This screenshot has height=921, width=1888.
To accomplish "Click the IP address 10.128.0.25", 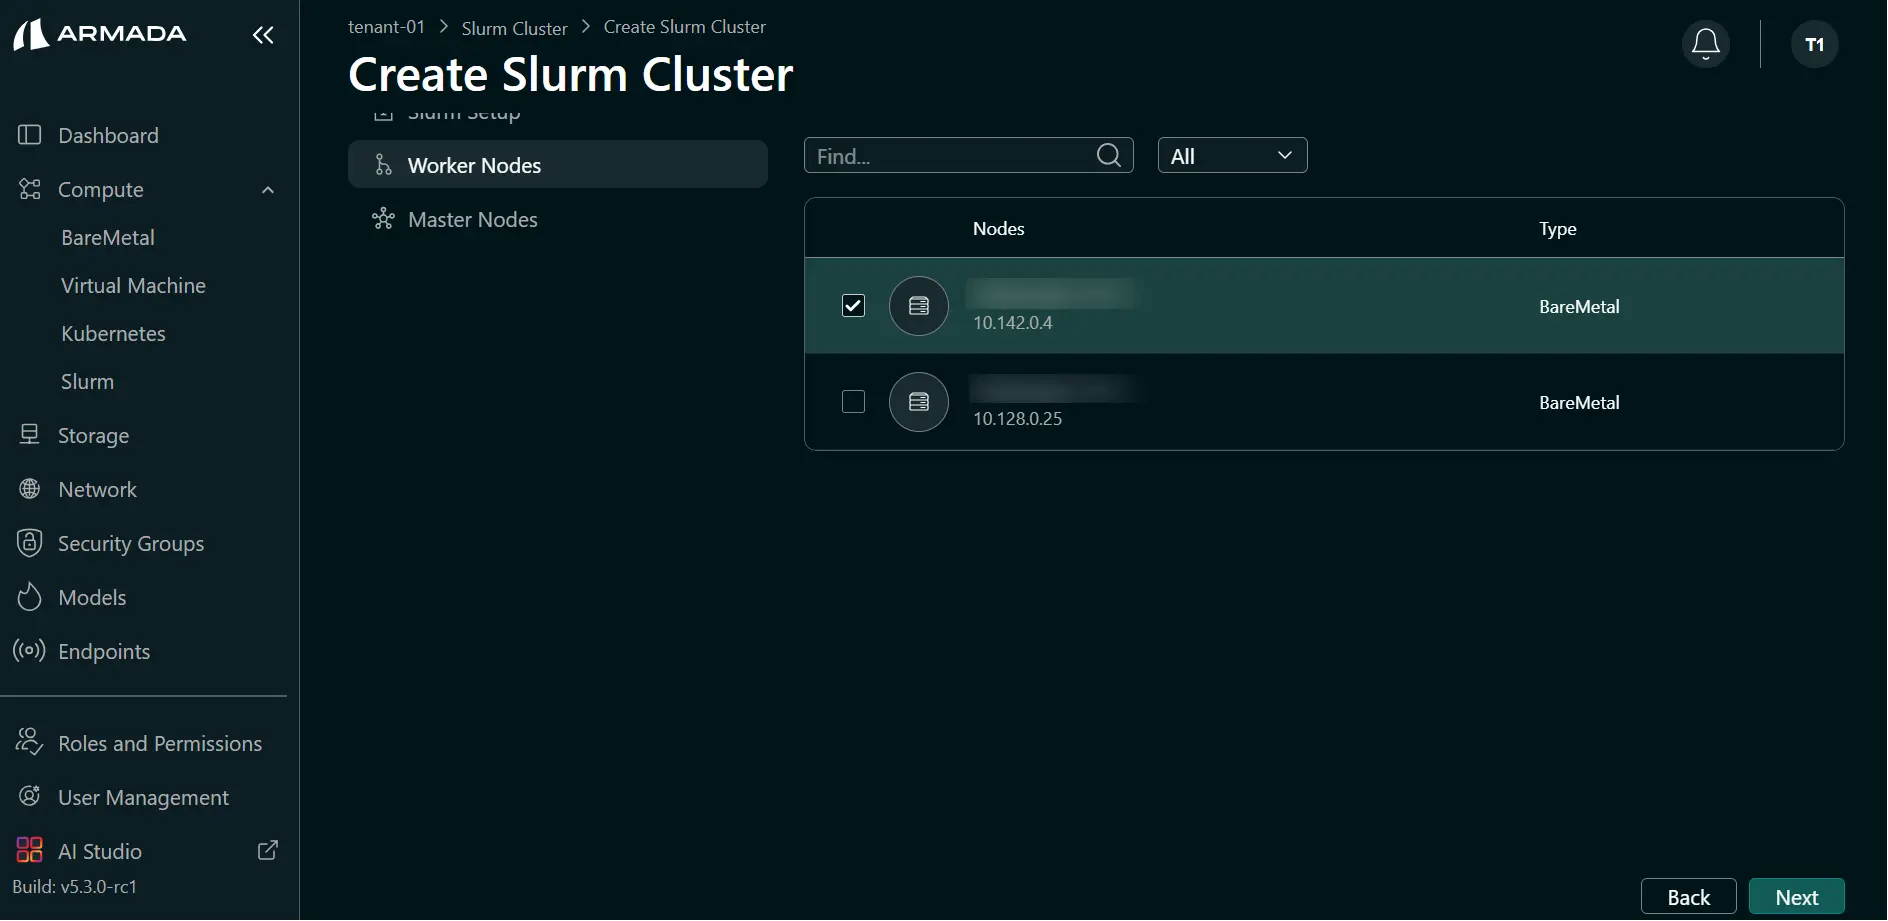I will pyautogui.click(x=1017, y=418).
